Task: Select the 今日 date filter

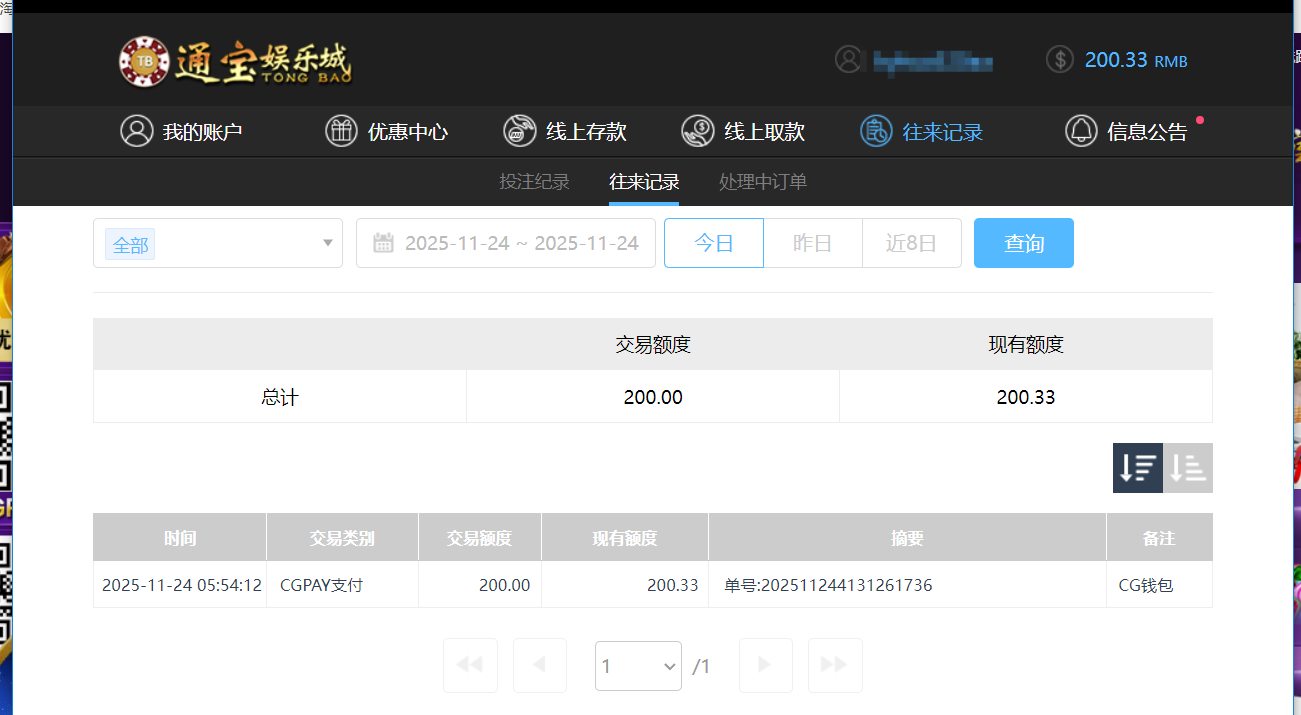Action: click(x=713, y=242)
